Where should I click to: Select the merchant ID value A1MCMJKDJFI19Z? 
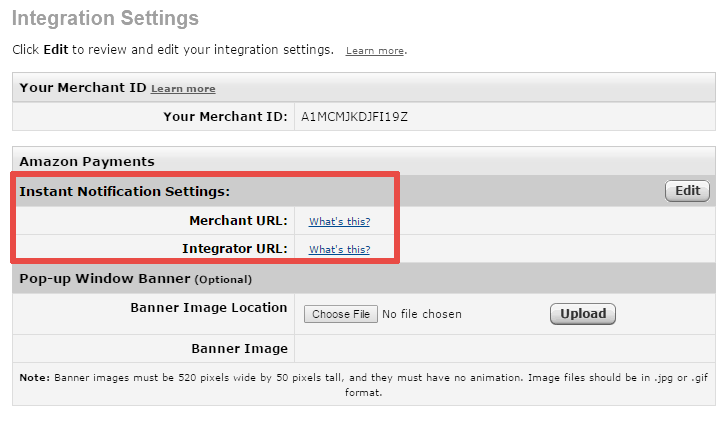354,117
